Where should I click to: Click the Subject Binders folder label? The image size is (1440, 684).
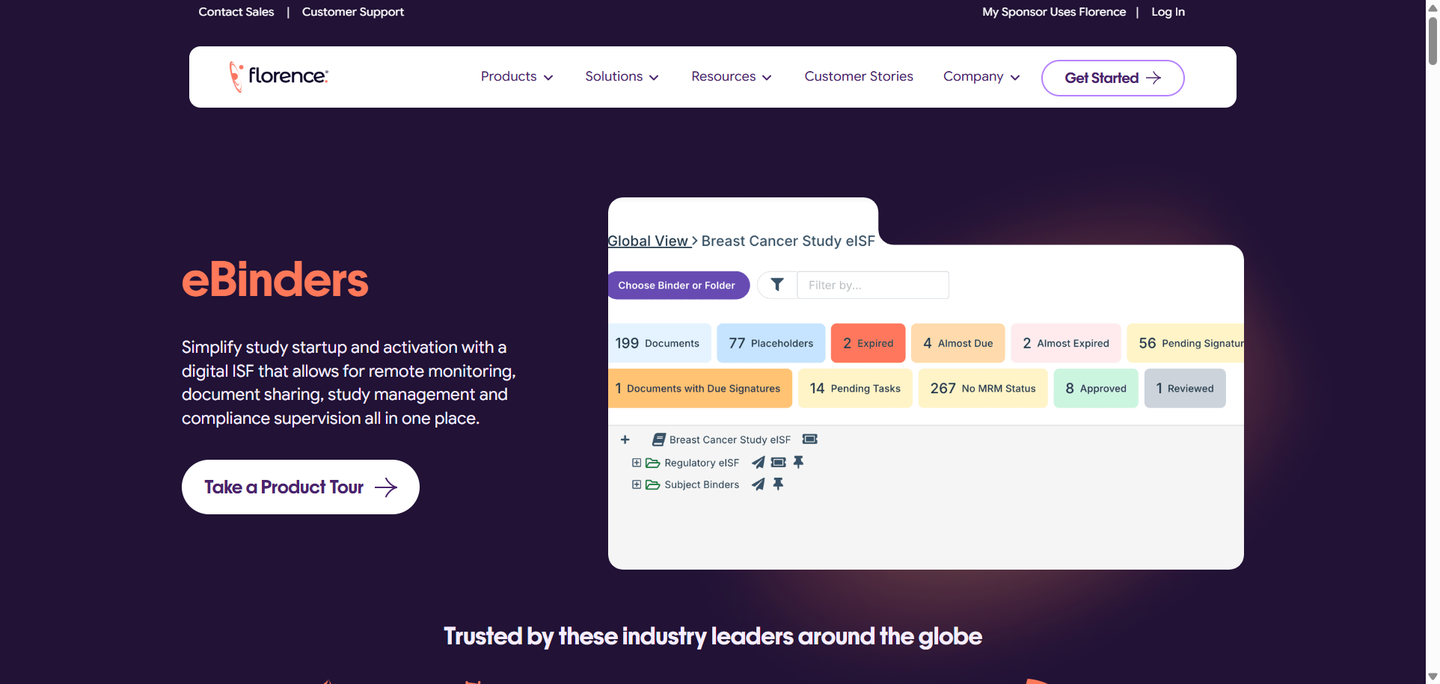pyautogui.click(x=702, y=485)
